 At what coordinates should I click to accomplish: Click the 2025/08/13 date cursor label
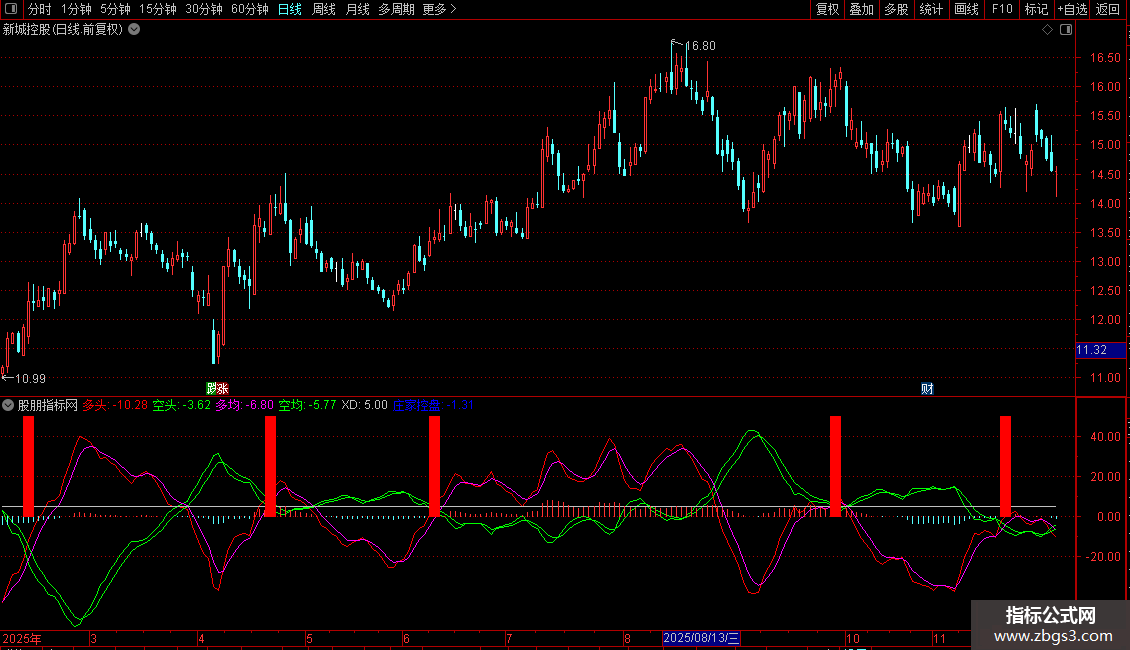[701, 638]
